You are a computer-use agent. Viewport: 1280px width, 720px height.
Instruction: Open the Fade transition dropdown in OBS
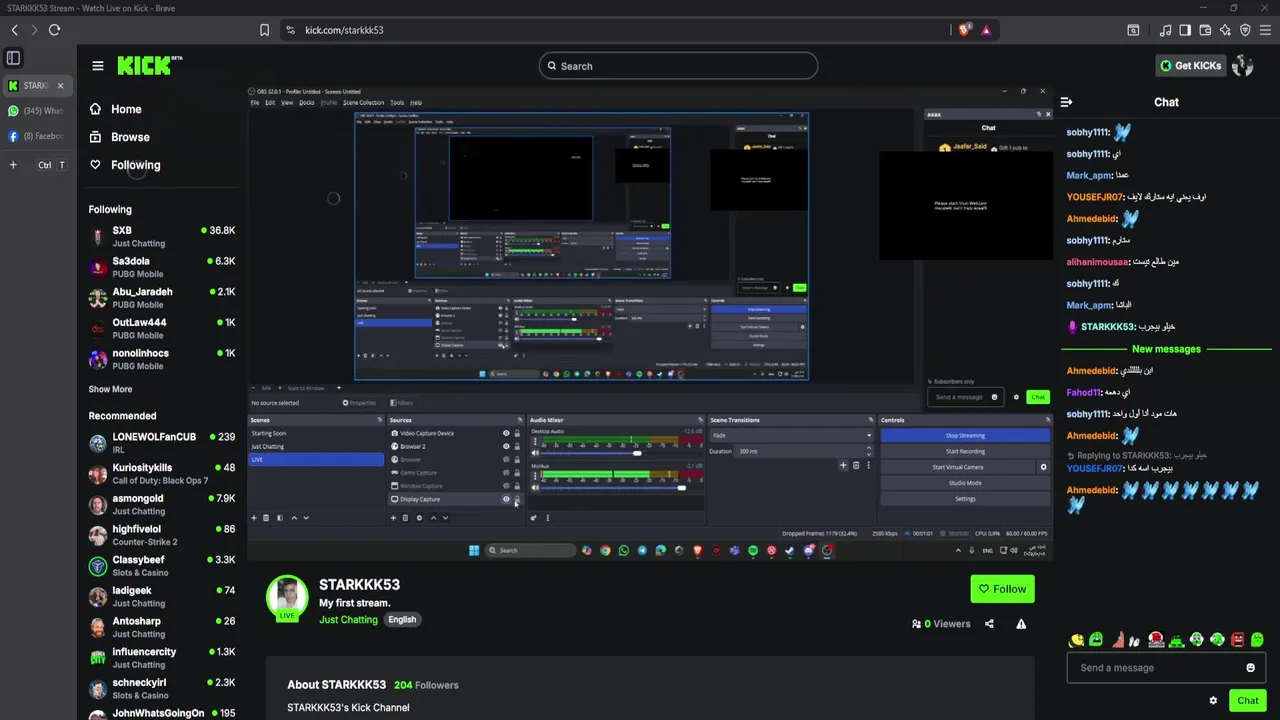coord(791,436)
